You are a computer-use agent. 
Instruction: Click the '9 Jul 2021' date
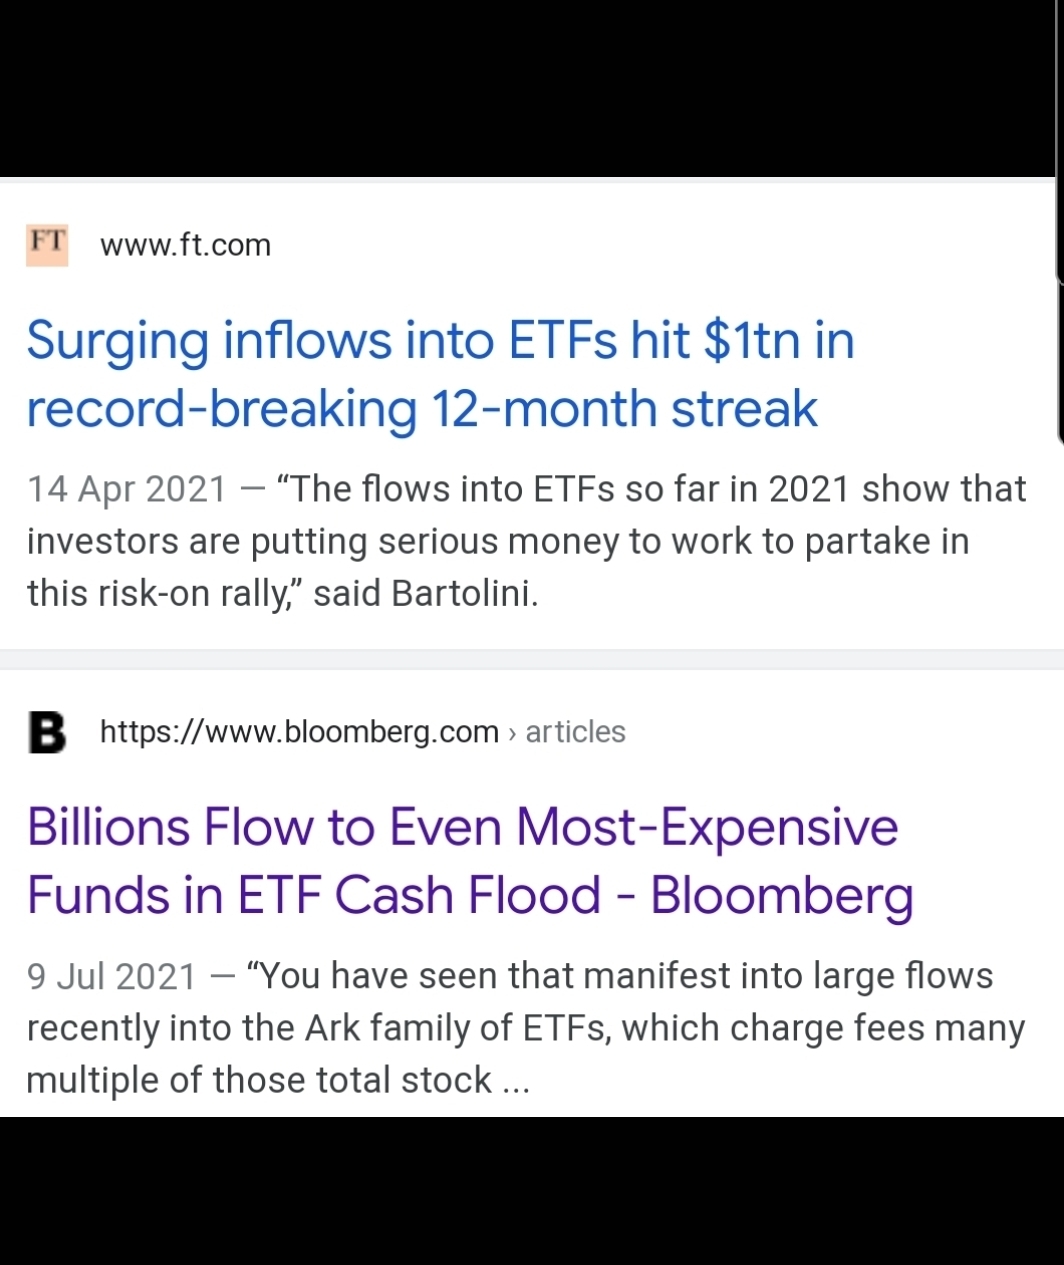tap(111, 977)
